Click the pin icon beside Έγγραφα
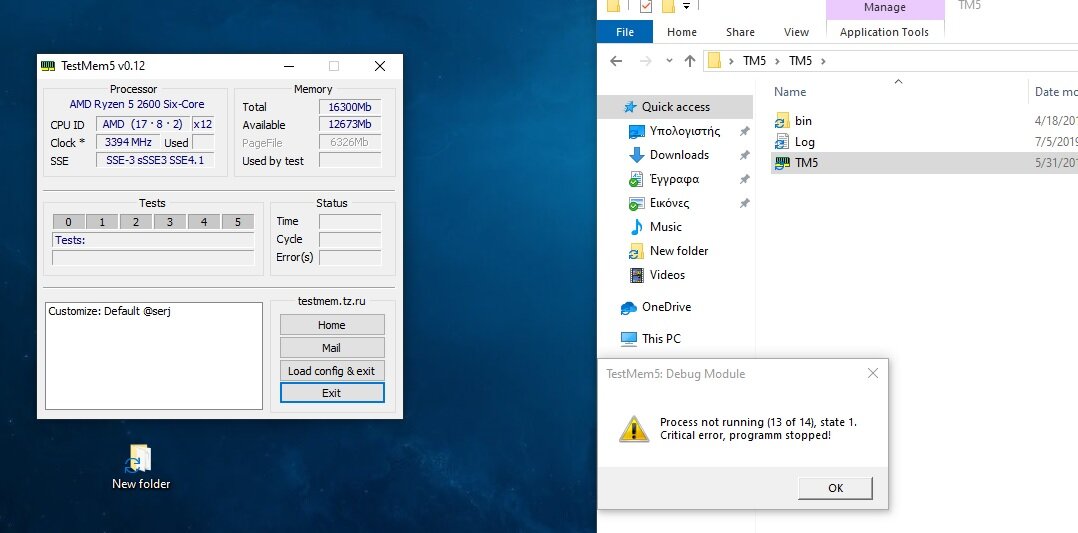This screenshot has height=533, width=1078. [744, 180]
